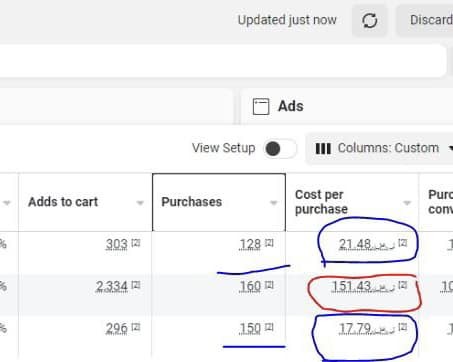
Task: Click the Discard button
Action: point(425,21)
